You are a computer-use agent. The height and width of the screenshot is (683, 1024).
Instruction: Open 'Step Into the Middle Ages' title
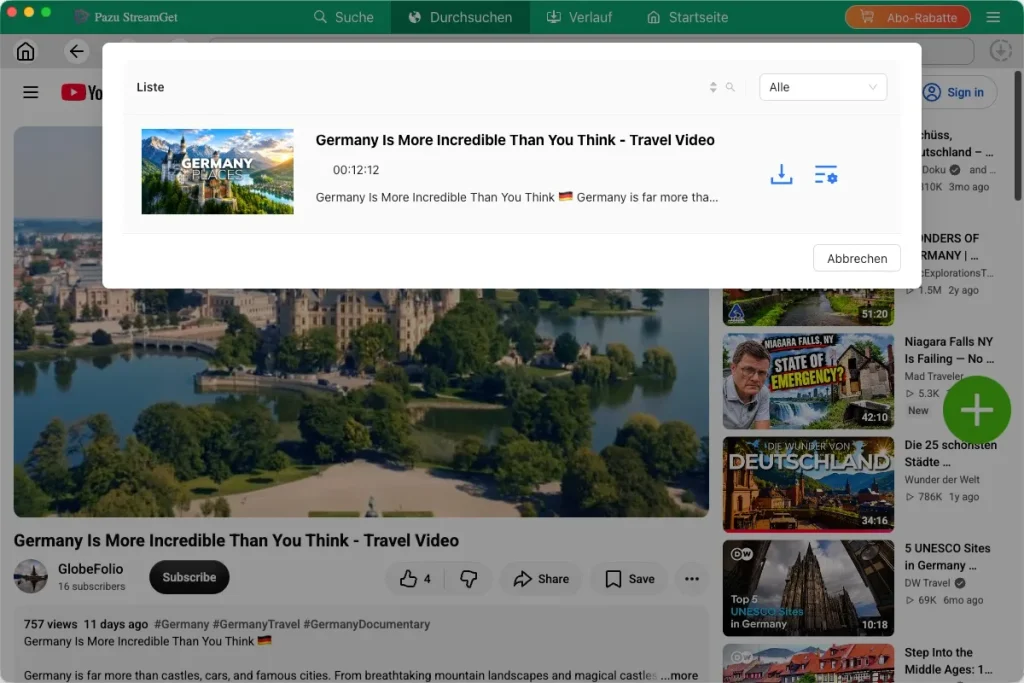(x=948, y=661)
